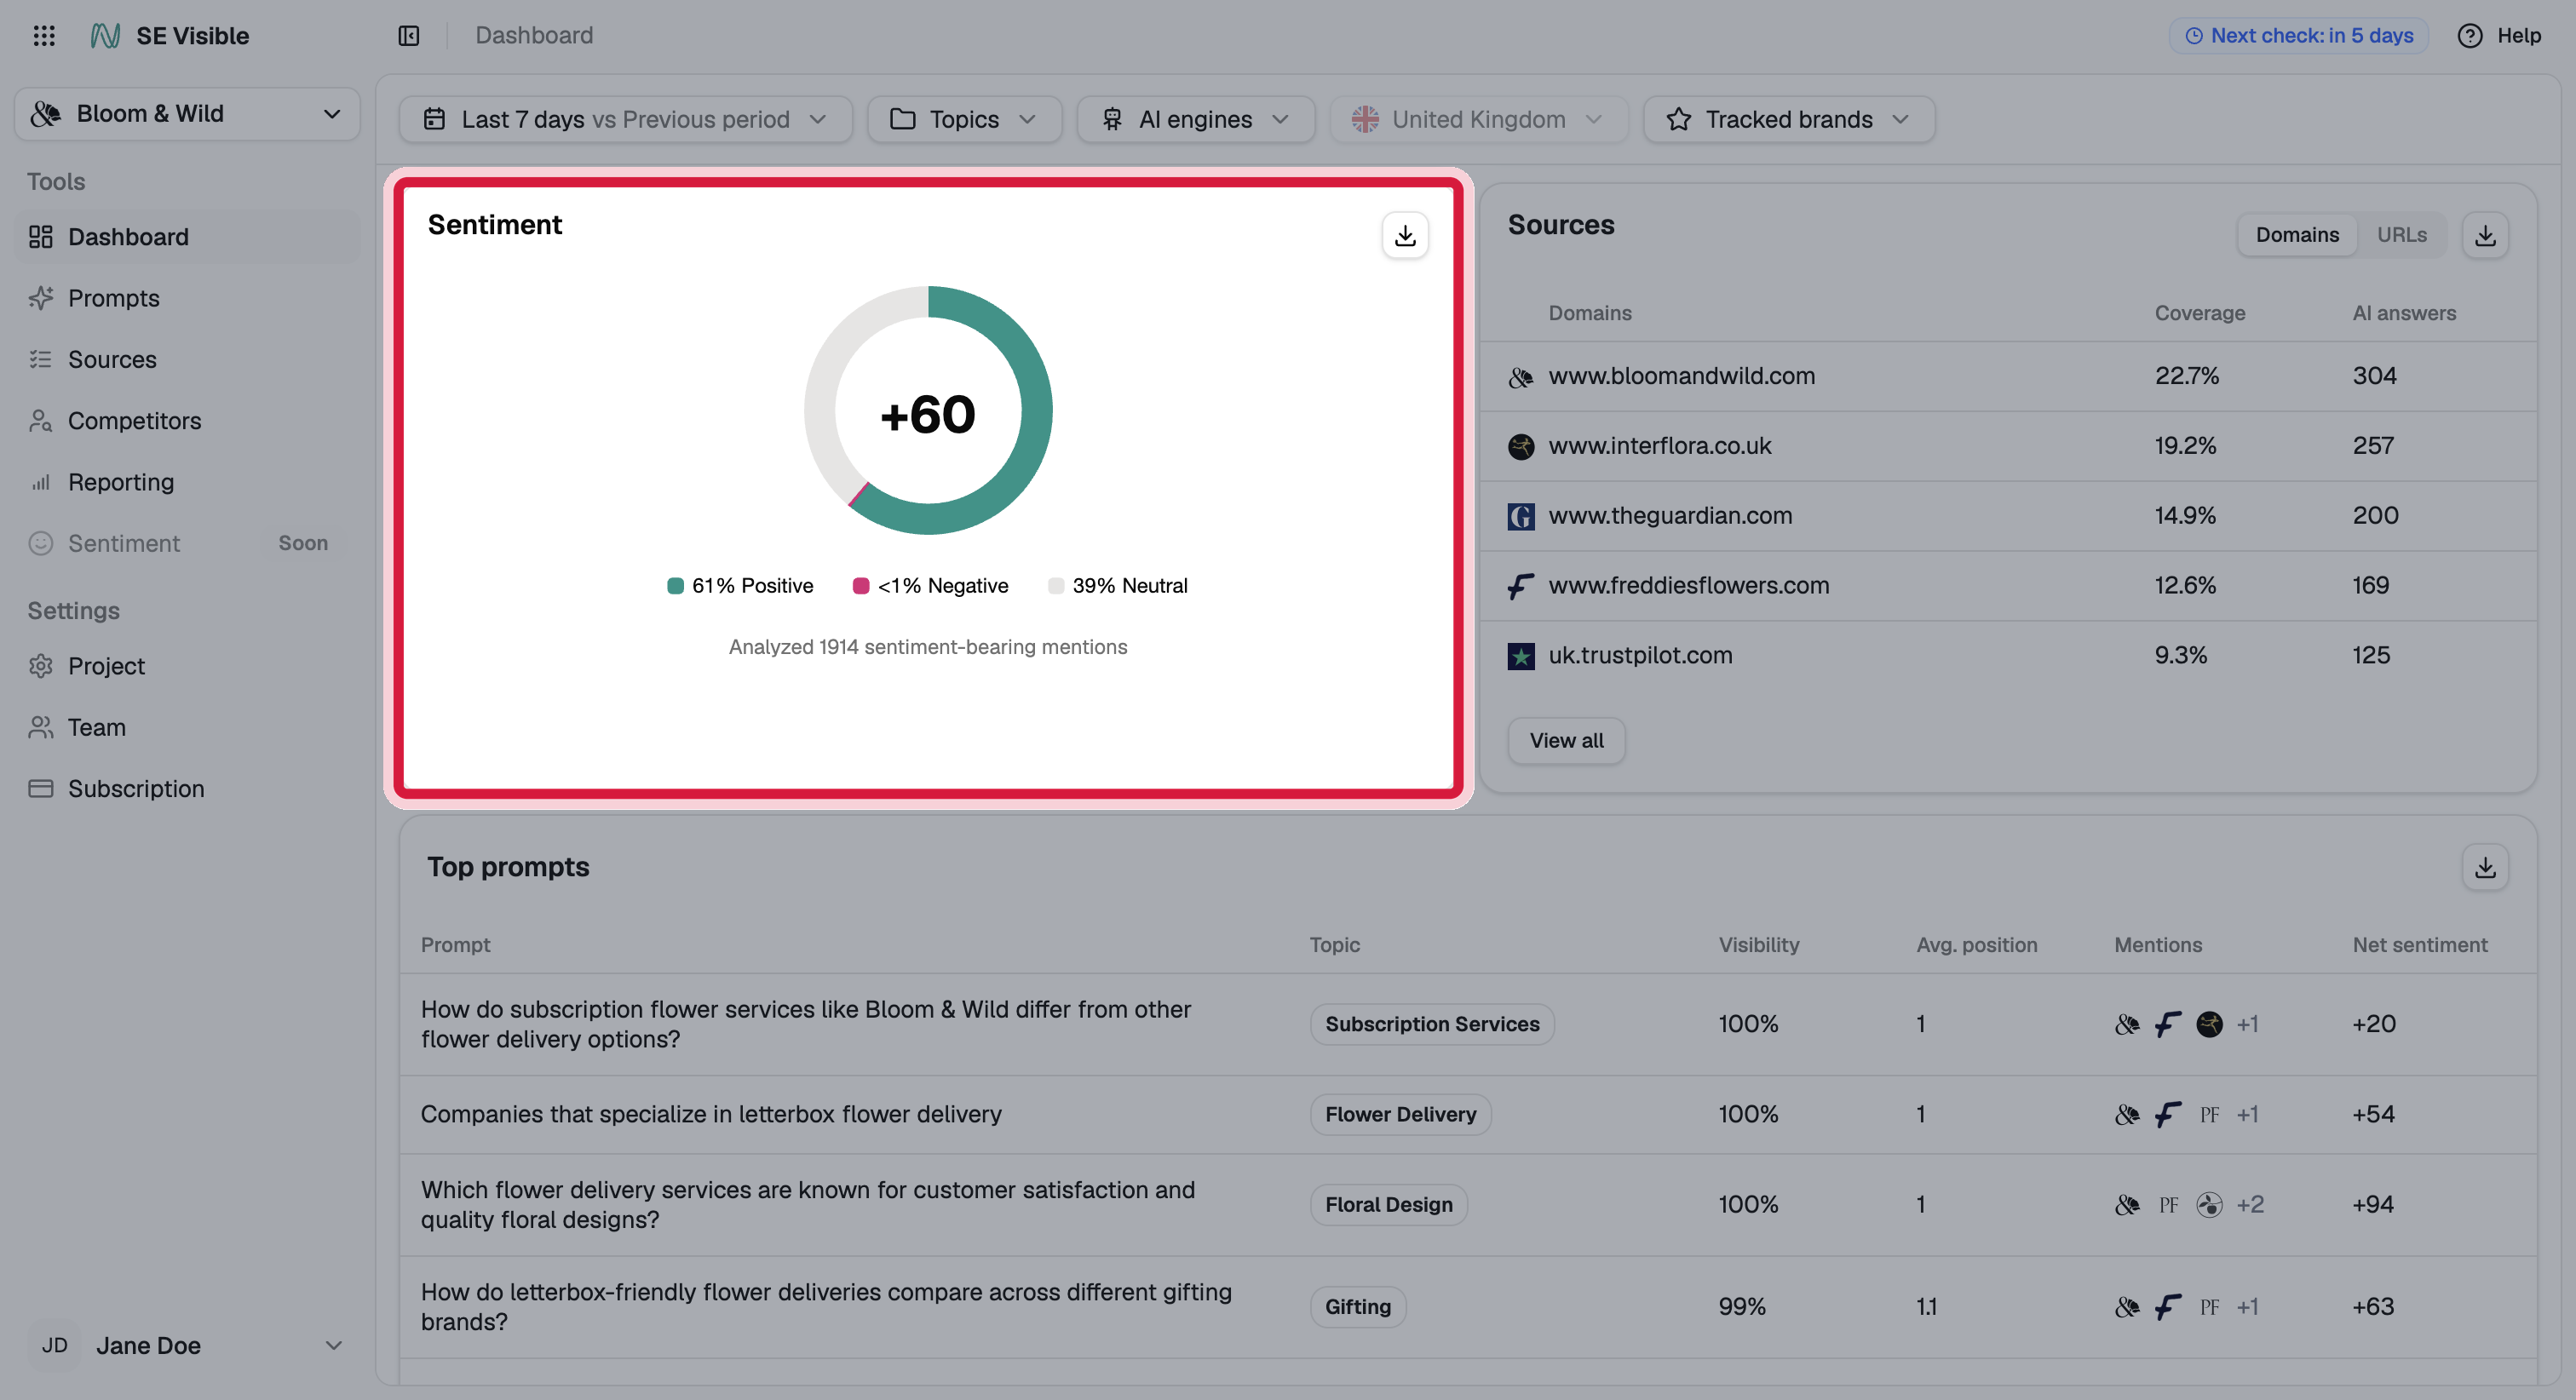Click the Coverage column header in Sources

(x=2200, y=313)
